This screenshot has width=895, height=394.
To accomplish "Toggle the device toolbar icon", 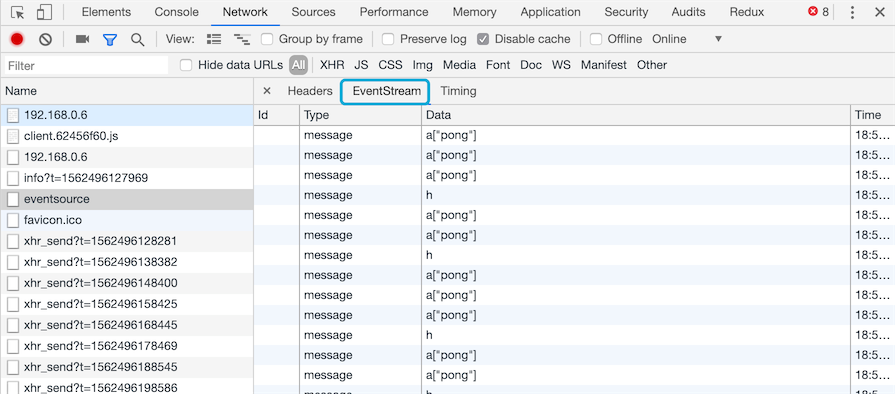I will [45, 12].
